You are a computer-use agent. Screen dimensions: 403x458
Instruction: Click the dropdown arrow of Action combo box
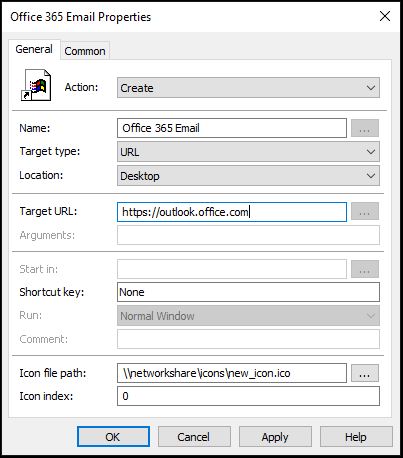pyautogui.click(x=371, y=88)
